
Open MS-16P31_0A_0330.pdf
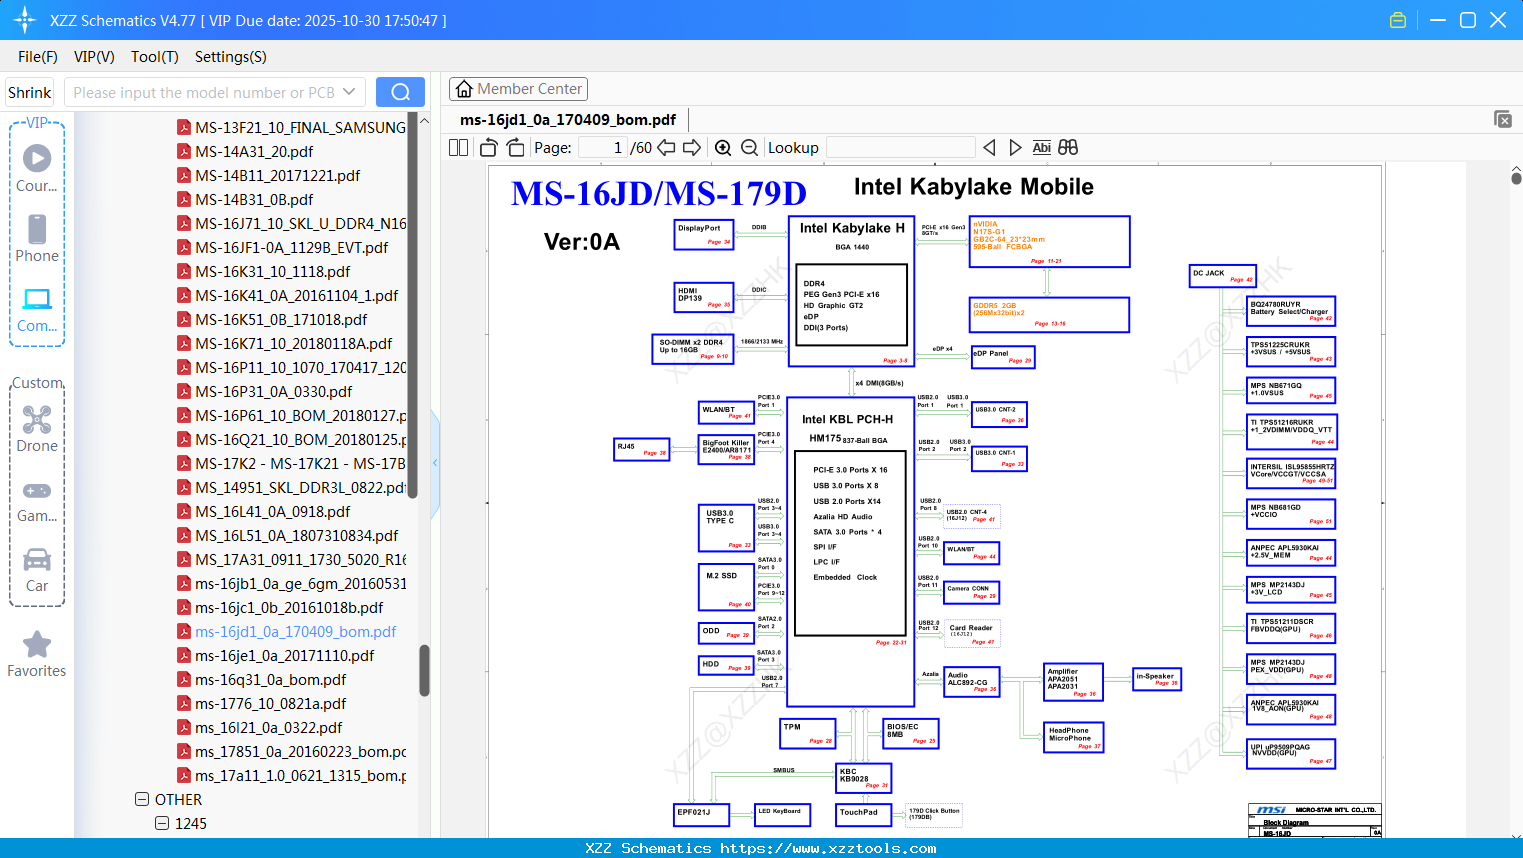[274, 392]
